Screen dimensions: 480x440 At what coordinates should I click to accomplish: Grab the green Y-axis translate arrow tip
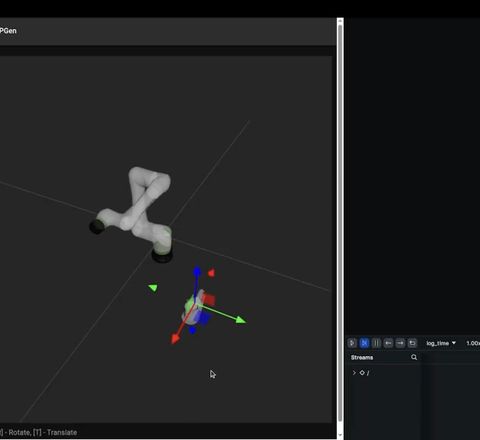tap(241, 320)
